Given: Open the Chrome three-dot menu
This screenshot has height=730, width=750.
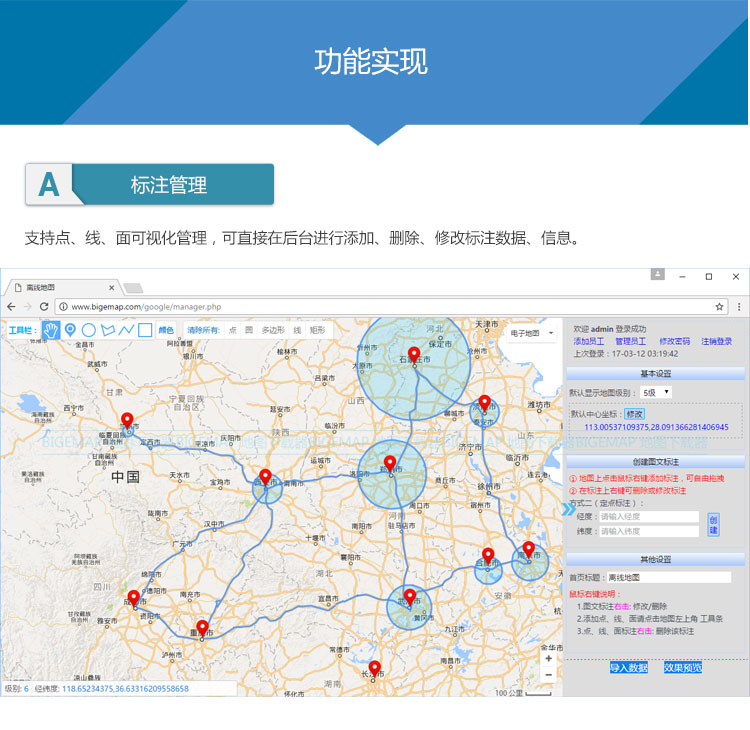Looking at the screenshot, I should (739, 307).
